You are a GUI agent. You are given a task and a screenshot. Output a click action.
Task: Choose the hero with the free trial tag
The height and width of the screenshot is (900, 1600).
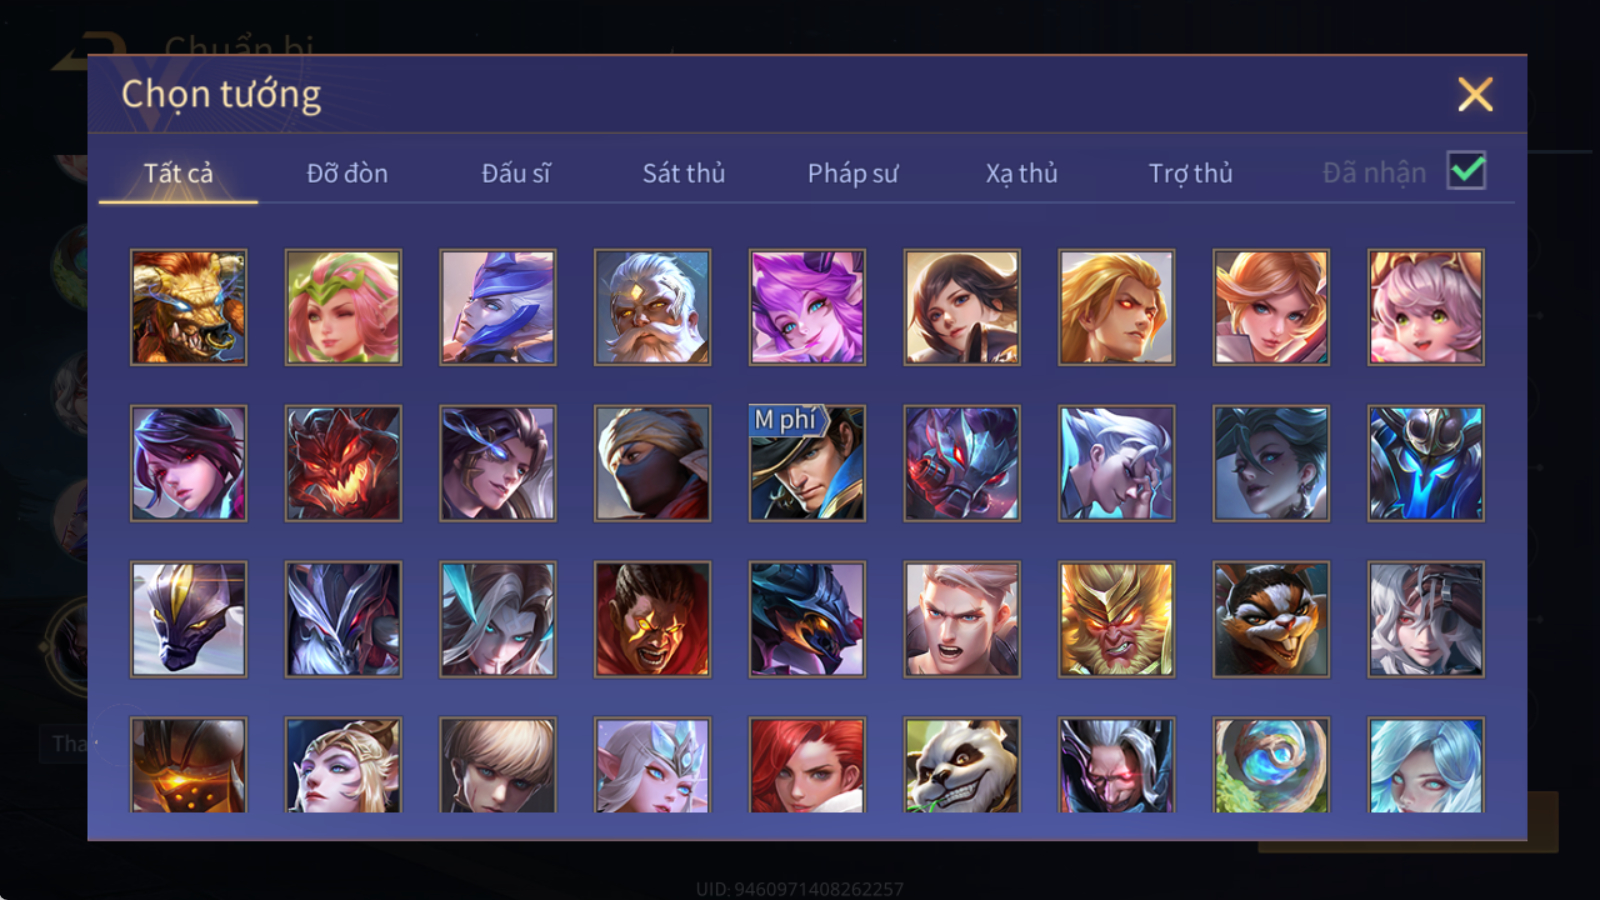pos(807,463)
